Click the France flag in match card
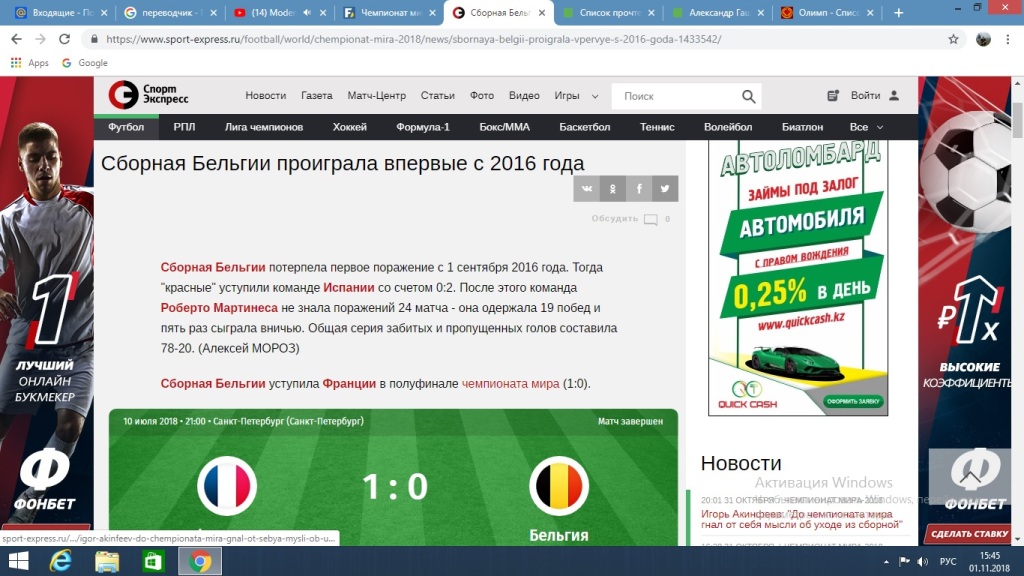This screenshot has height=576, width=1024. pos(227,486)
